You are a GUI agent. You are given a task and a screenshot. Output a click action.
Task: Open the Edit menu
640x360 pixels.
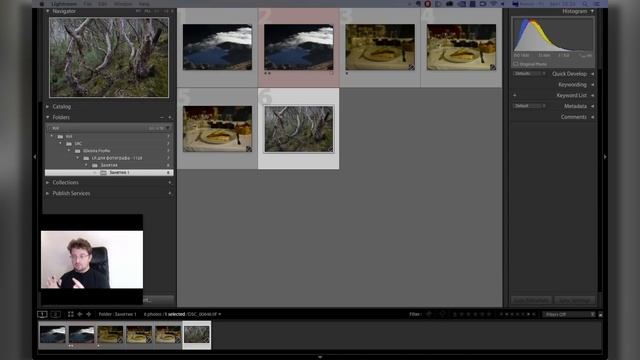103,4
